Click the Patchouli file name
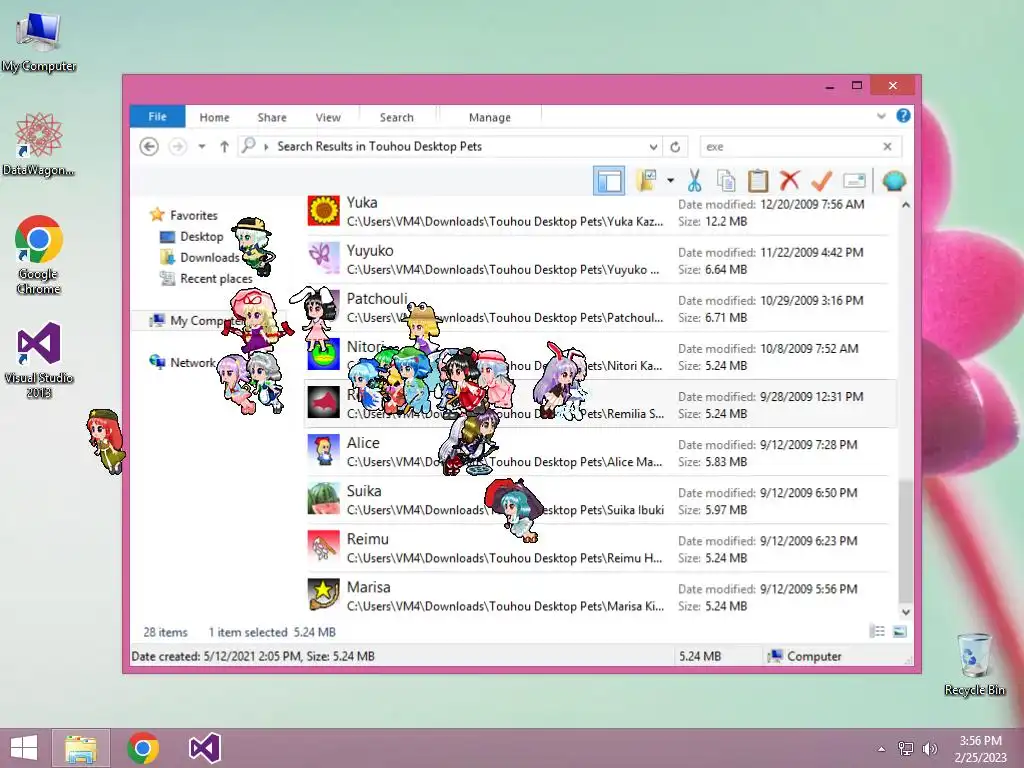This screenshot has width=1024, height=768. click(x=377, y=299)
